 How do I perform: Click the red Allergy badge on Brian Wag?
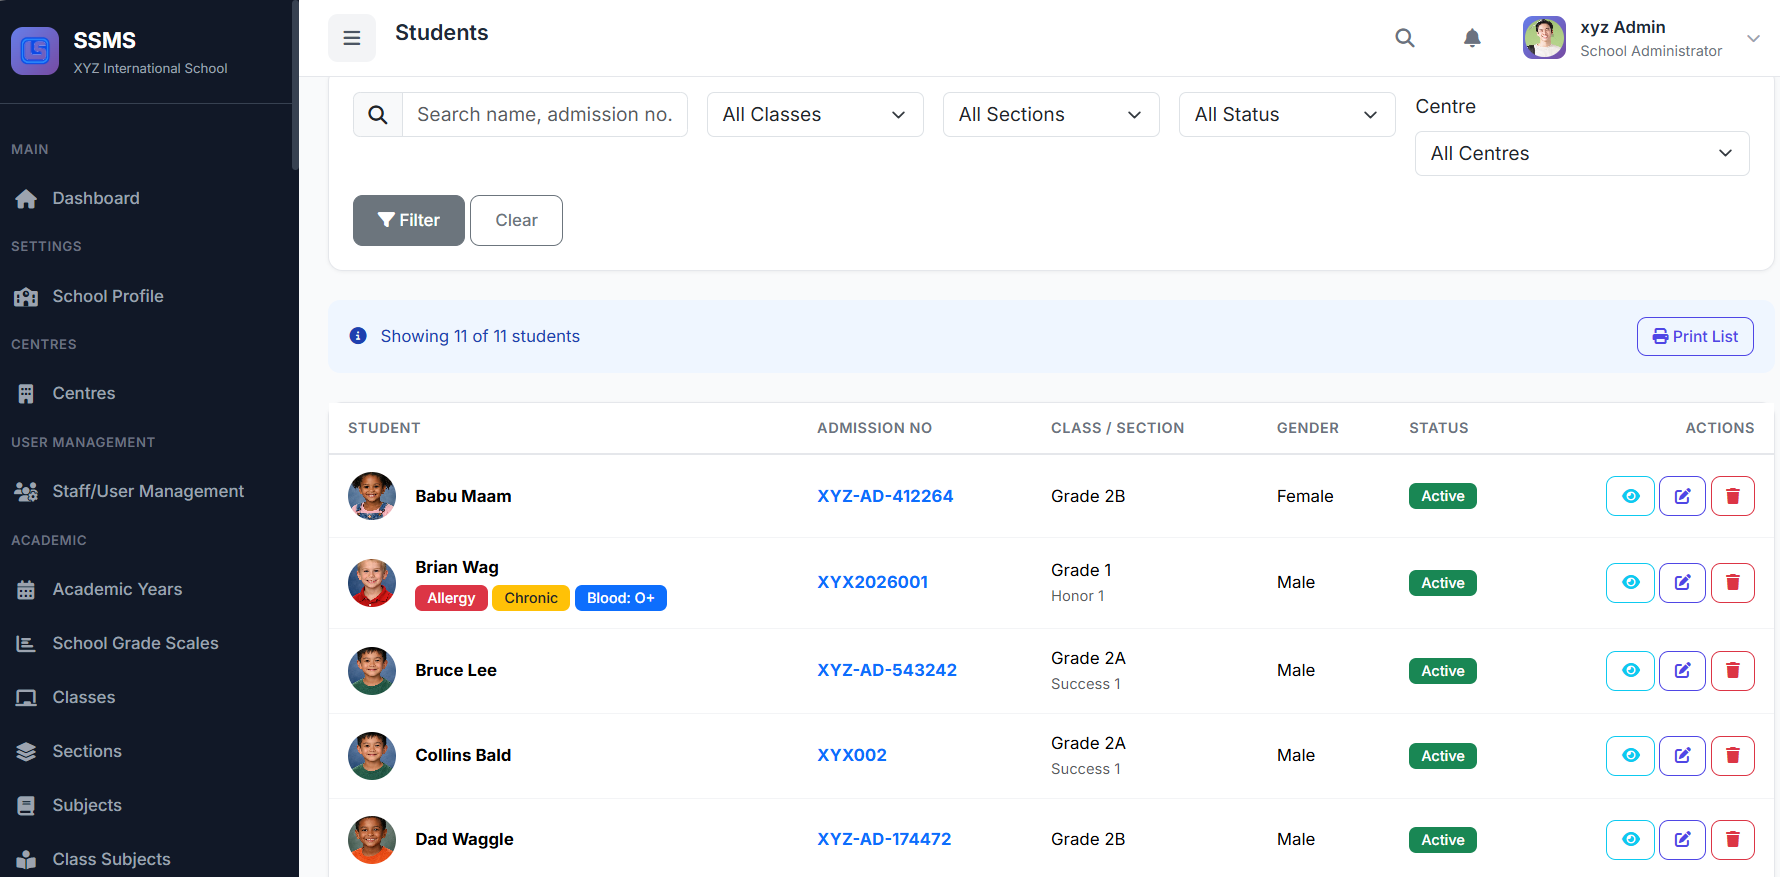coord(451,598)
